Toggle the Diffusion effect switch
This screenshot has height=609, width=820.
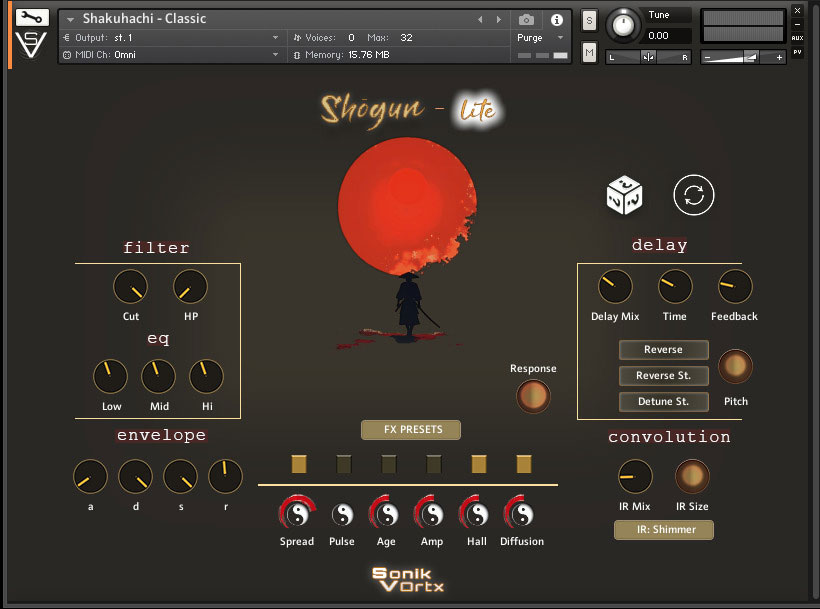click(523, 464)
